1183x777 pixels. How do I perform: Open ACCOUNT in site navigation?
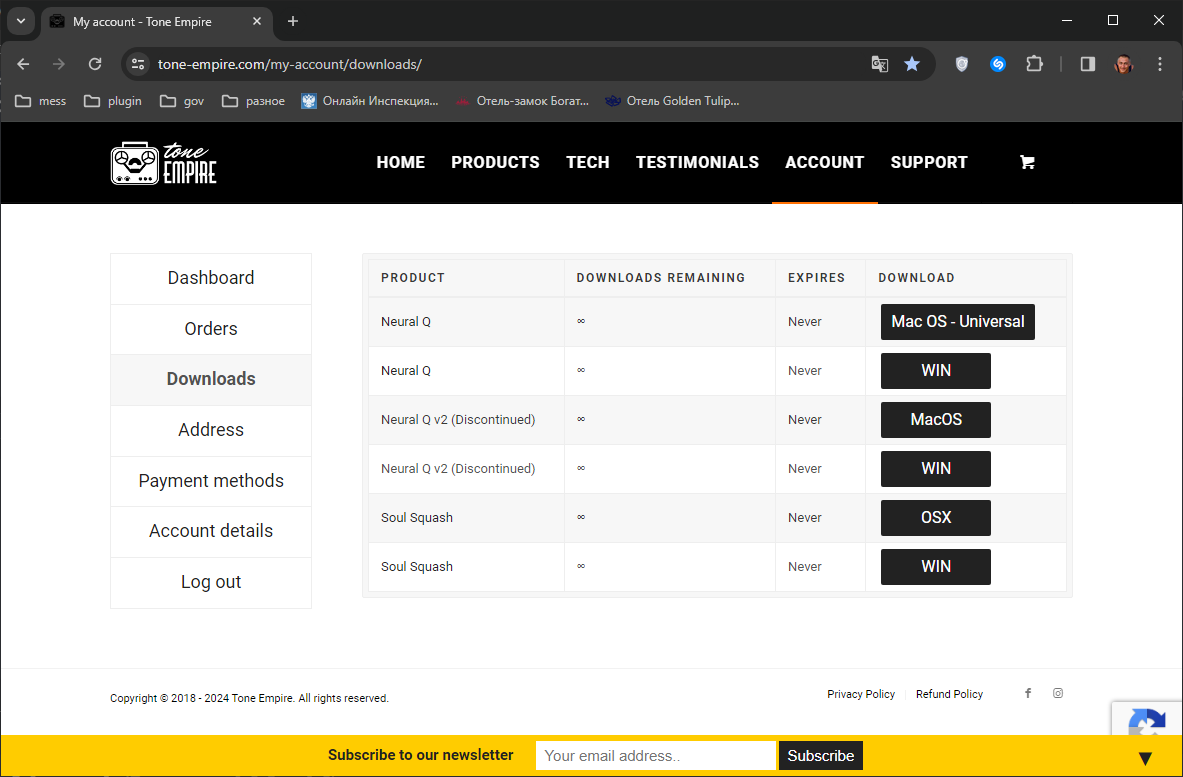825,162
